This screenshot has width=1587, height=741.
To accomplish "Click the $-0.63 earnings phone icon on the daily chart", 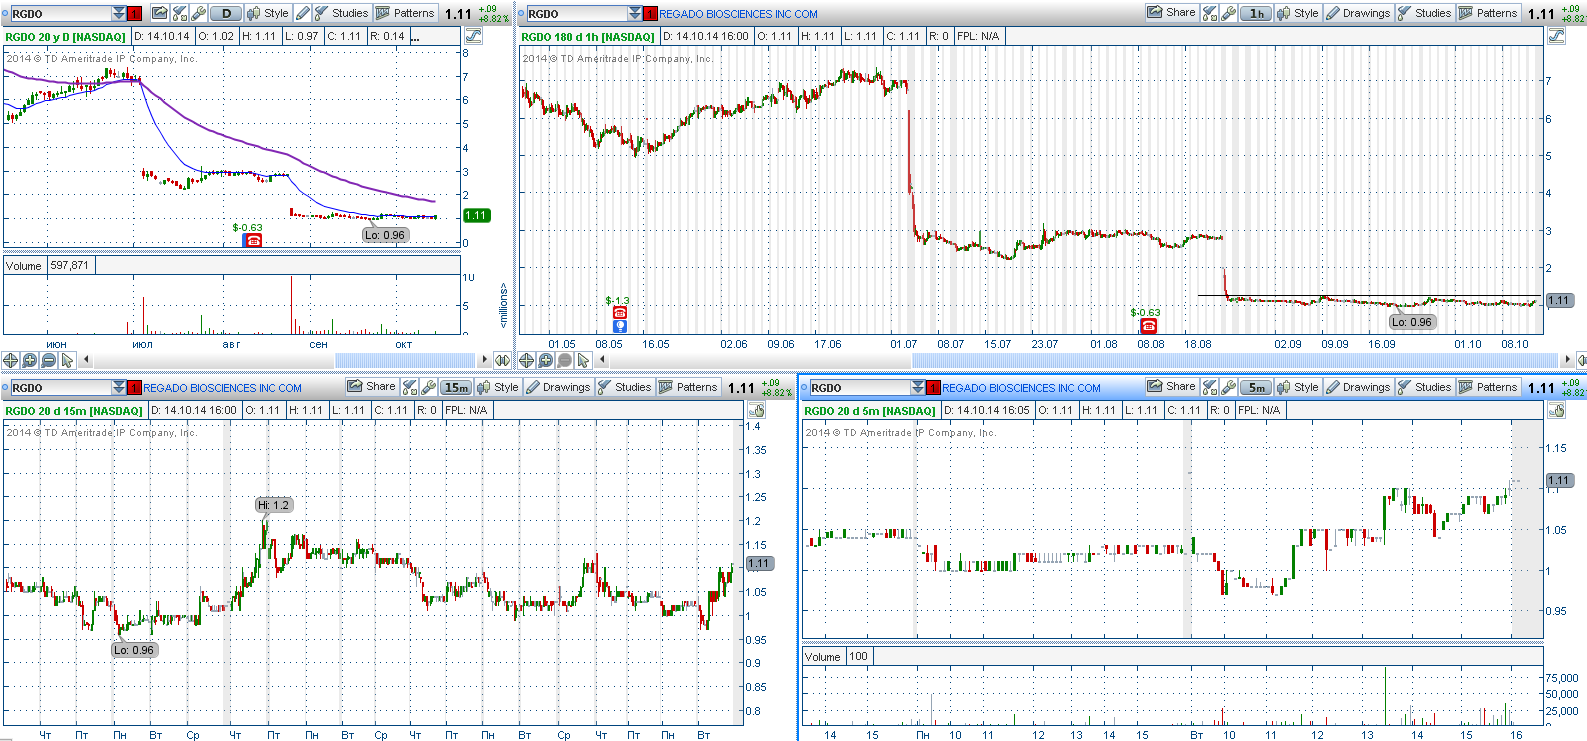I will point(254,240).
